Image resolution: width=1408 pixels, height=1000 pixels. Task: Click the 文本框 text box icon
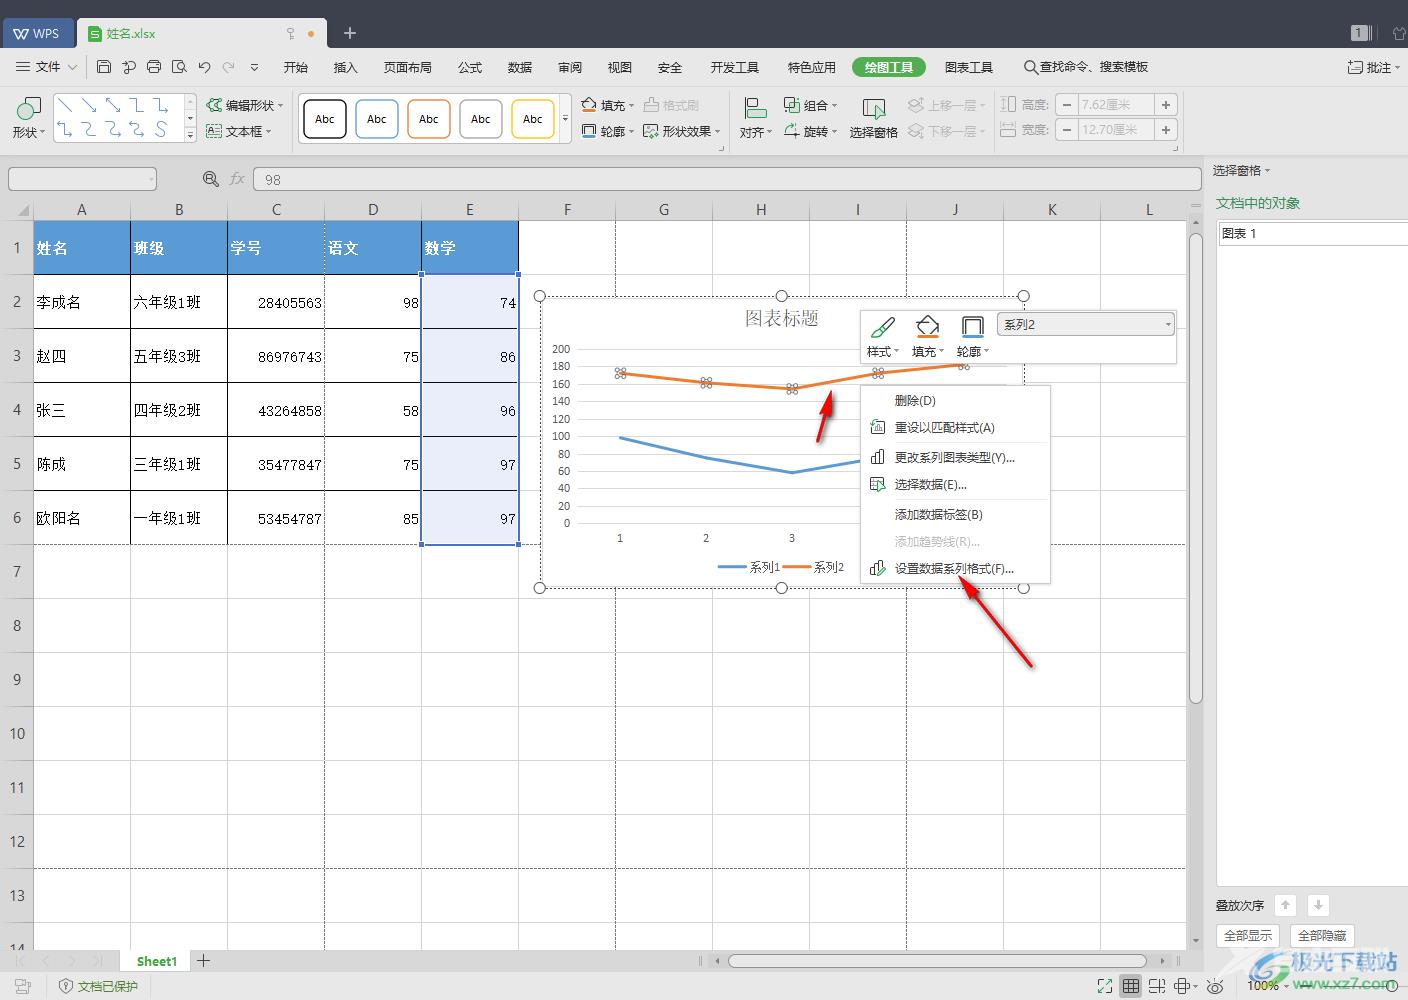click(x=214, y=131)
